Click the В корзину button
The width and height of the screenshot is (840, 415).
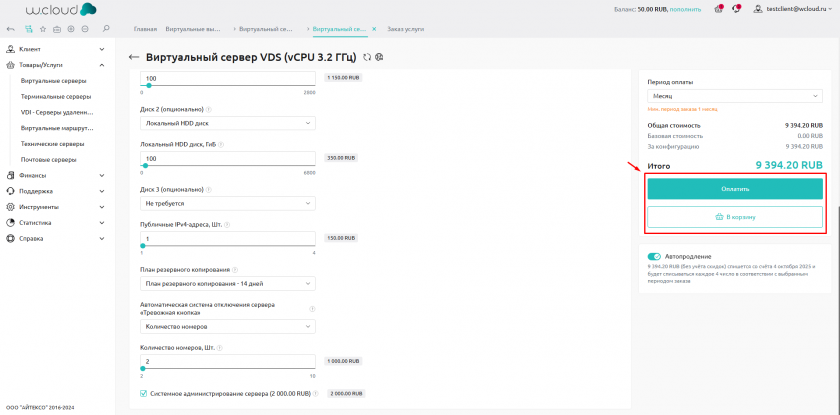(x=734, y=216)
